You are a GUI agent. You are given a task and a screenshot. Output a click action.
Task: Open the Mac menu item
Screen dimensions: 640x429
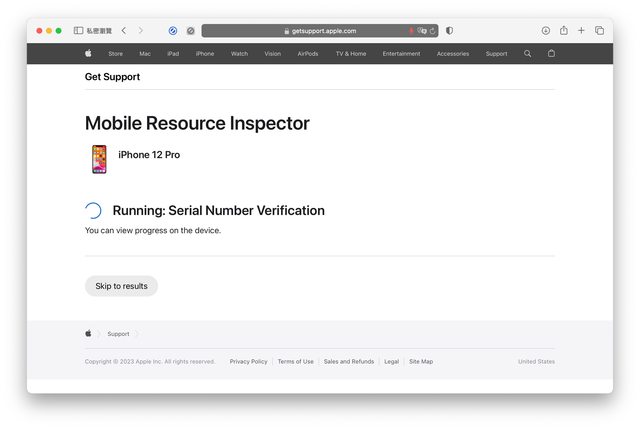click(x=145, y=53)
